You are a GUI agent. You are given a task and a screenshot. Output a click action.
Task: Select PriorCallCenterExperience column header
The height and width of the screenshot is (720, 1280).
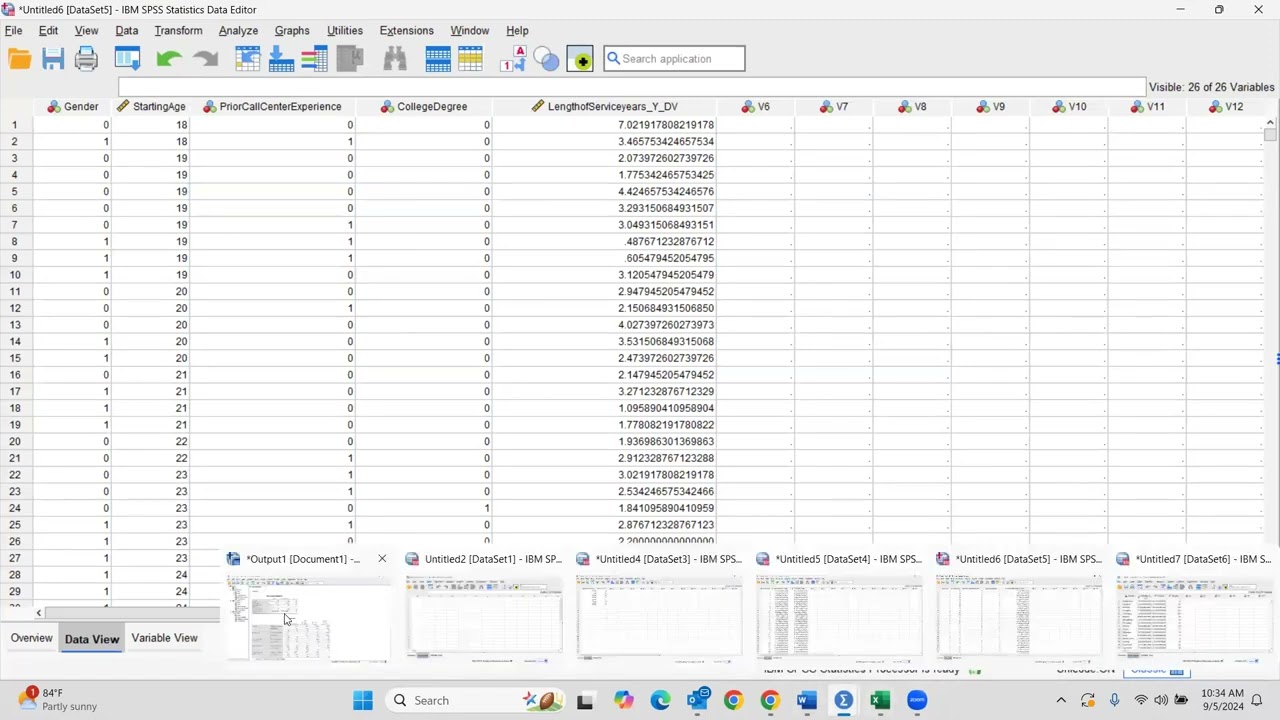tap(272, 107)
